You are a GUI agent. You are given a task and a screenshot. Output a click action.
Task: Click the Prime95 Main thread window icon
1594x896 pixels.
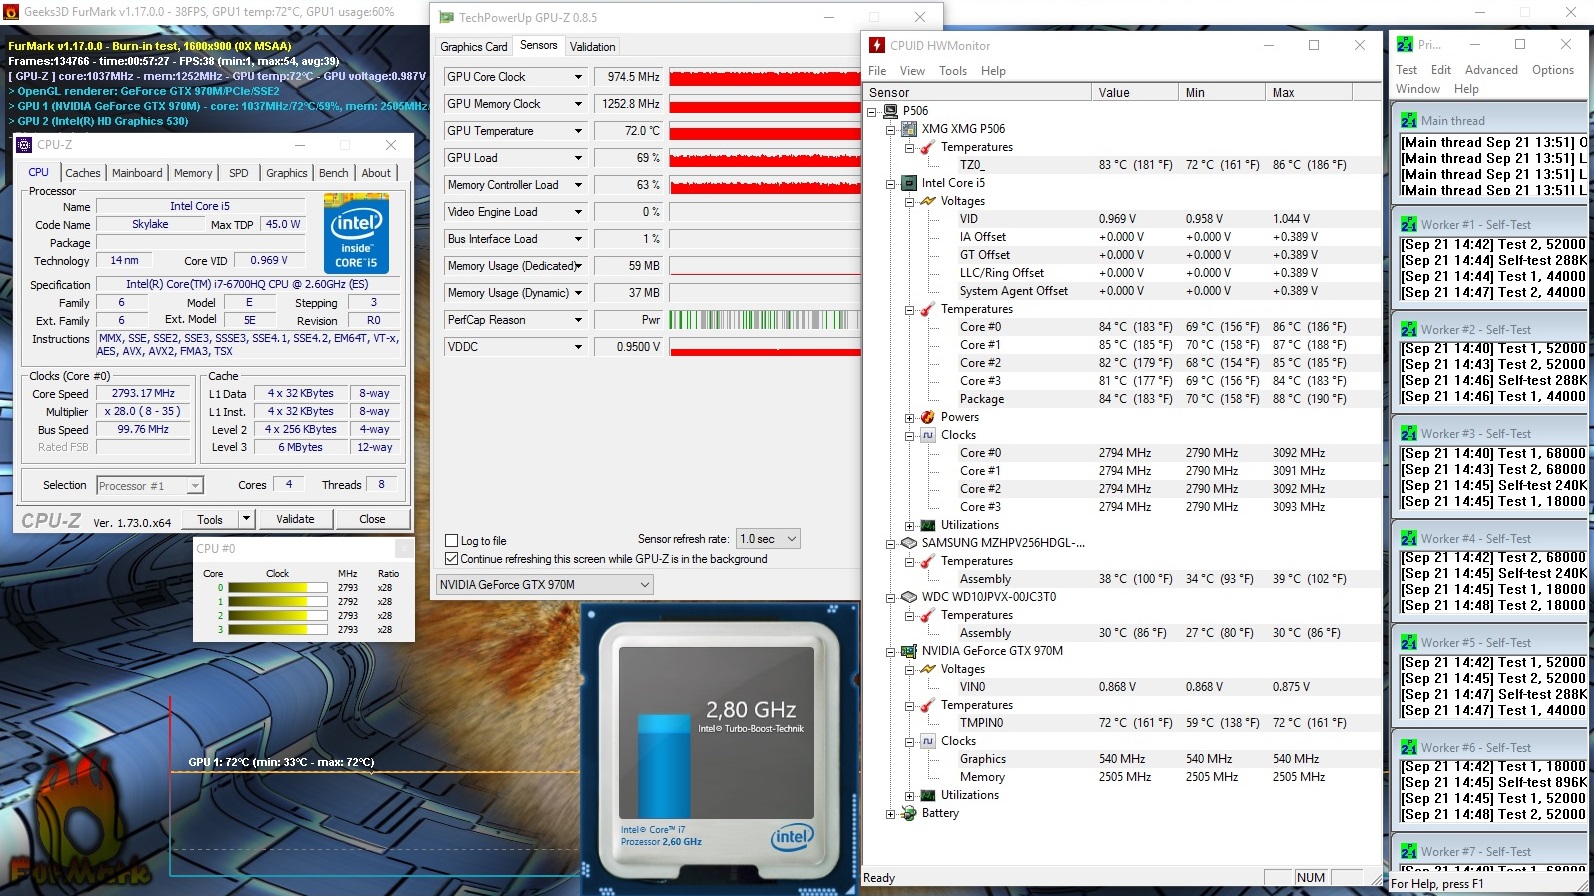click(1408, 120)
